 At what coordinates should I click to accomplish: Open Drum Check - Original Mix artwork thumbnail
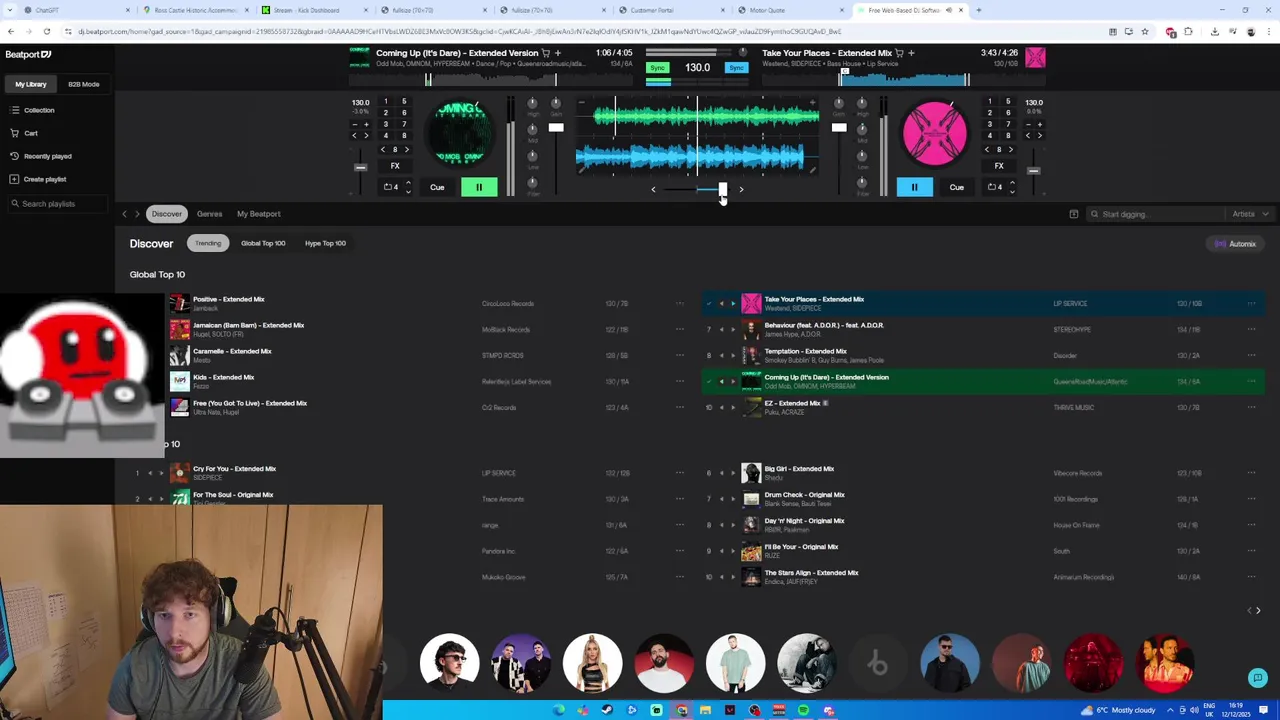point(751,499)
